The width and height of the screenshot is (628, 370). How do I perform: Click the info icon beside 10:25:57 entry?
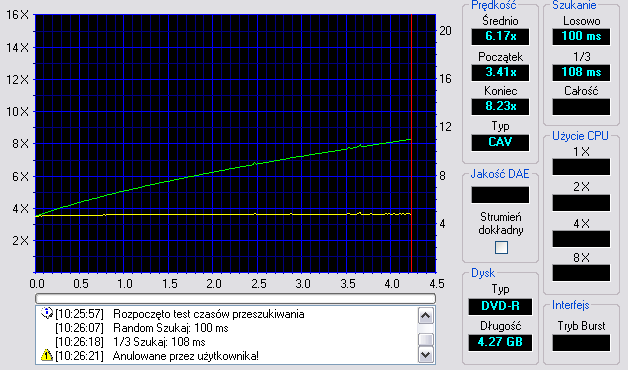(x=46, y=313)
